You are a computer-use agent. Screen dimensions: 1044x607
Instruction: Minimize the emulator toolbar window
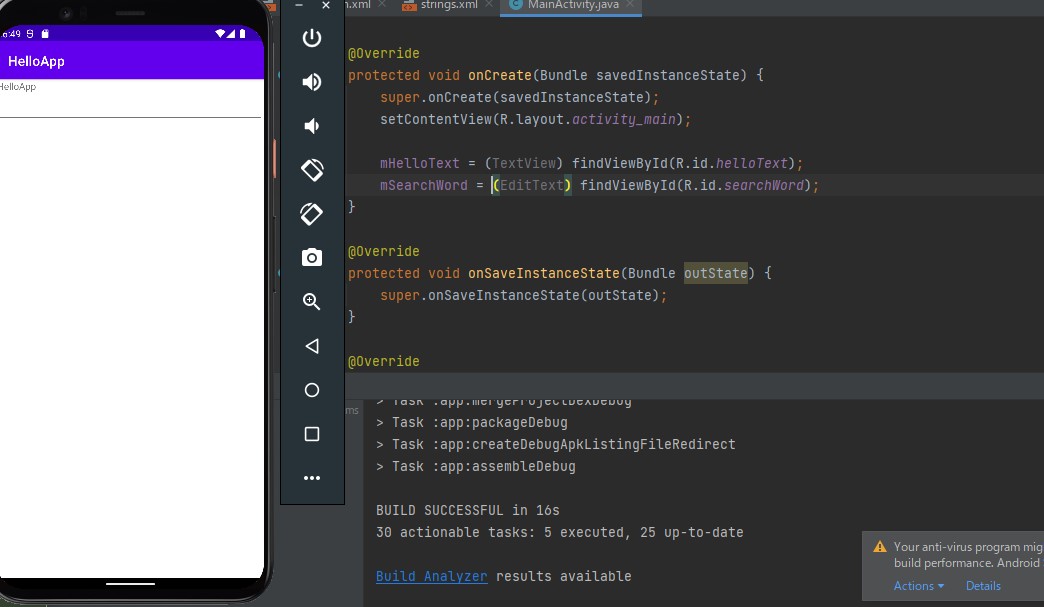pyautogui.click(x=299, y=5)
